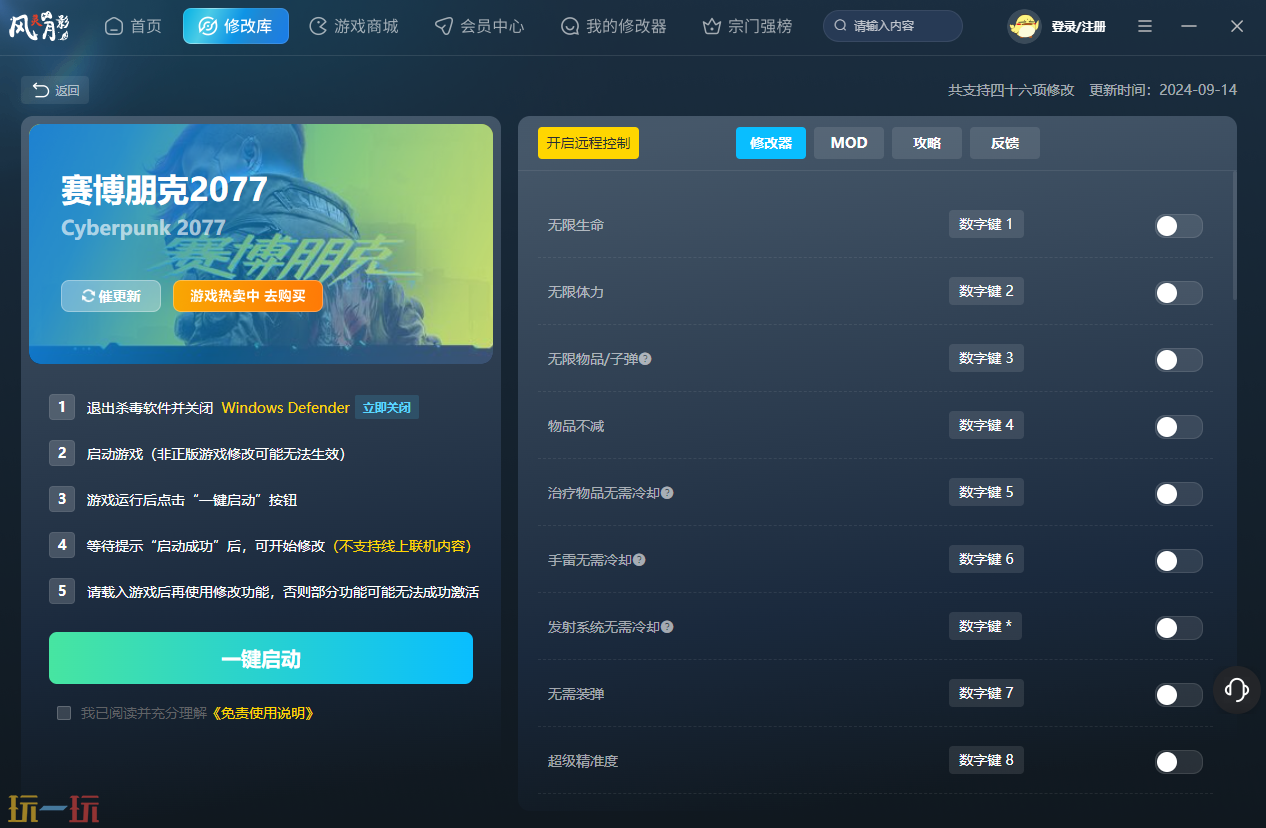The width and height of the screenshot is (1266, 828).
Task: Select the 修改器 panel tab
Action: pos(771,143)
